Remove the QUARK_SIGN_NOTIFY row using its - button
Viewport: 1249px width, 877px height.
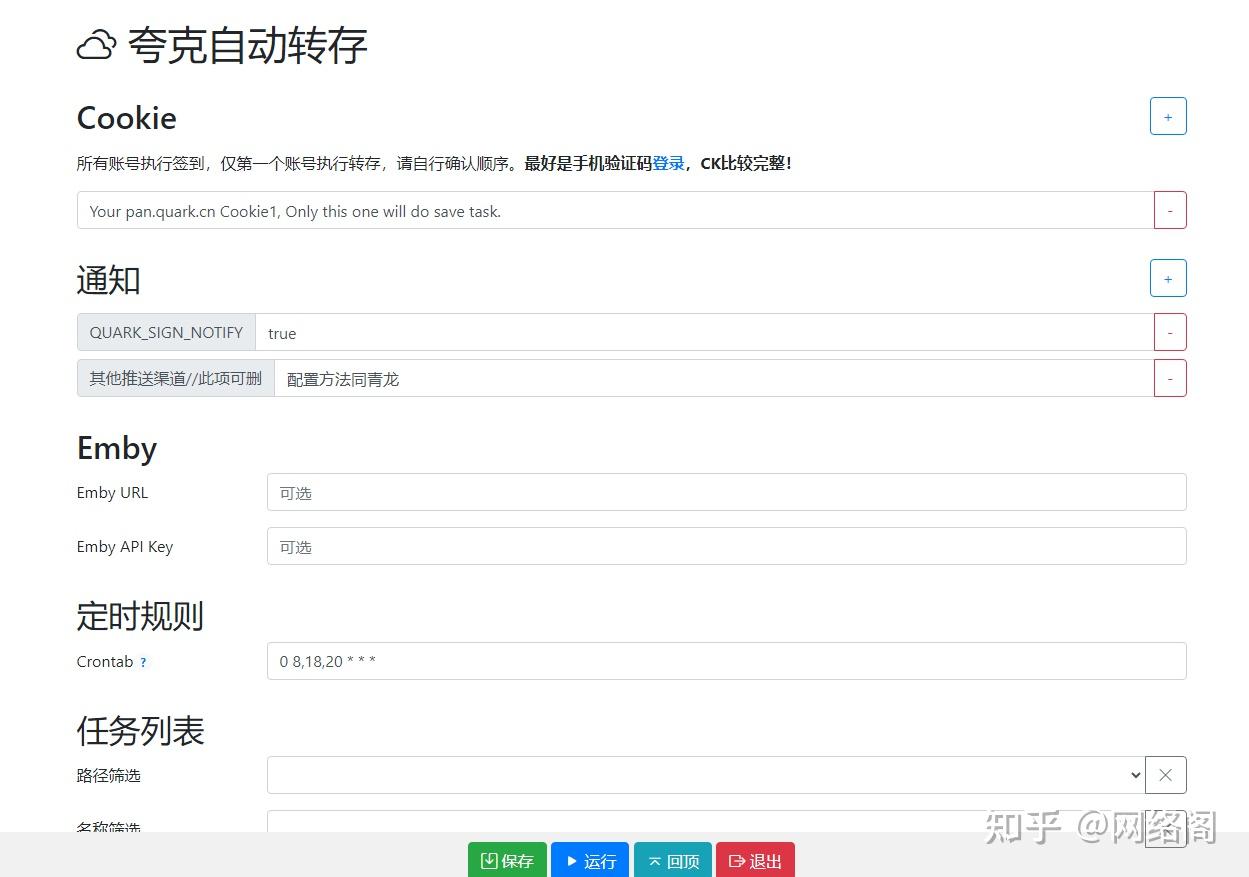click(1170, 331)
